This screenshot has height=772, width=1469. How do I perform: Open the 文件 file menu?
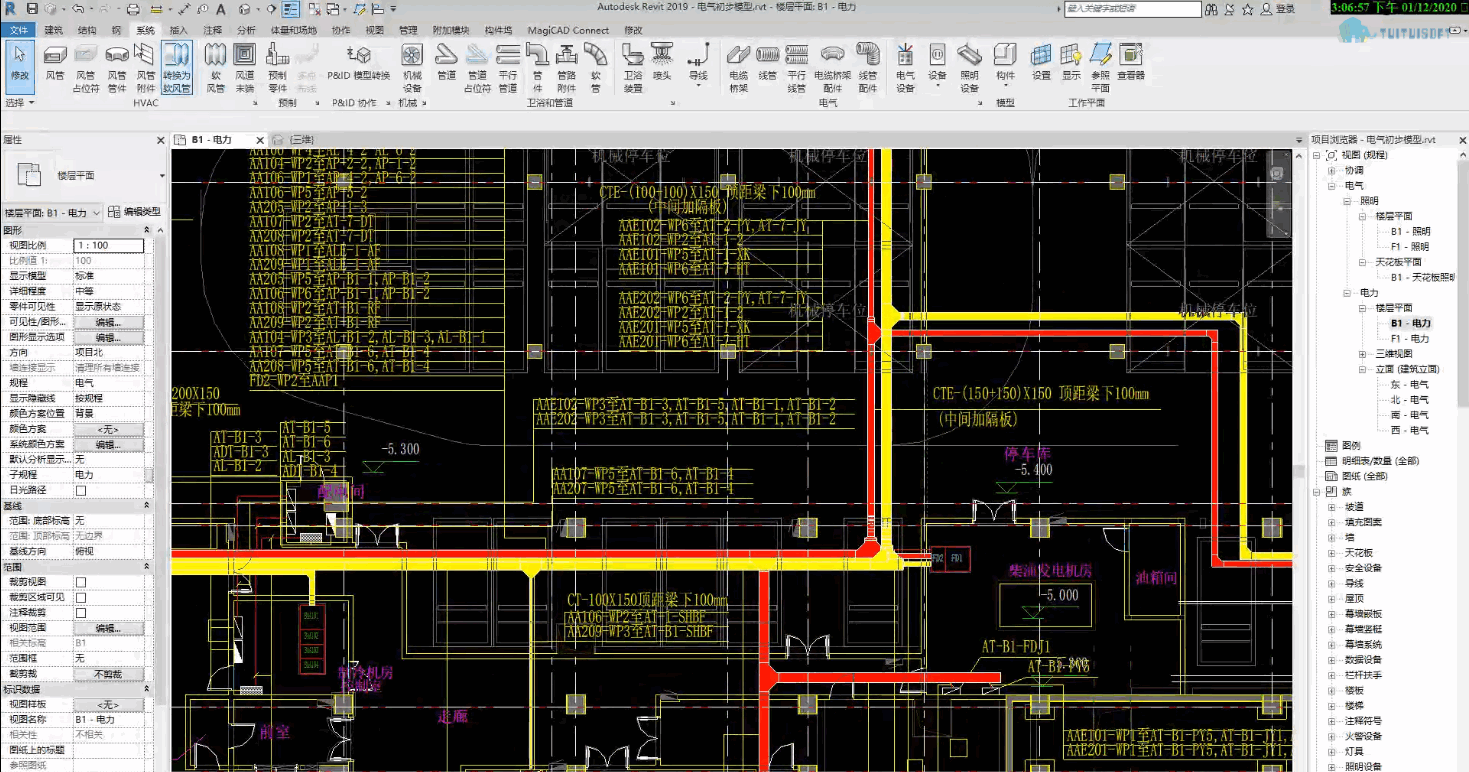point(19,30)
